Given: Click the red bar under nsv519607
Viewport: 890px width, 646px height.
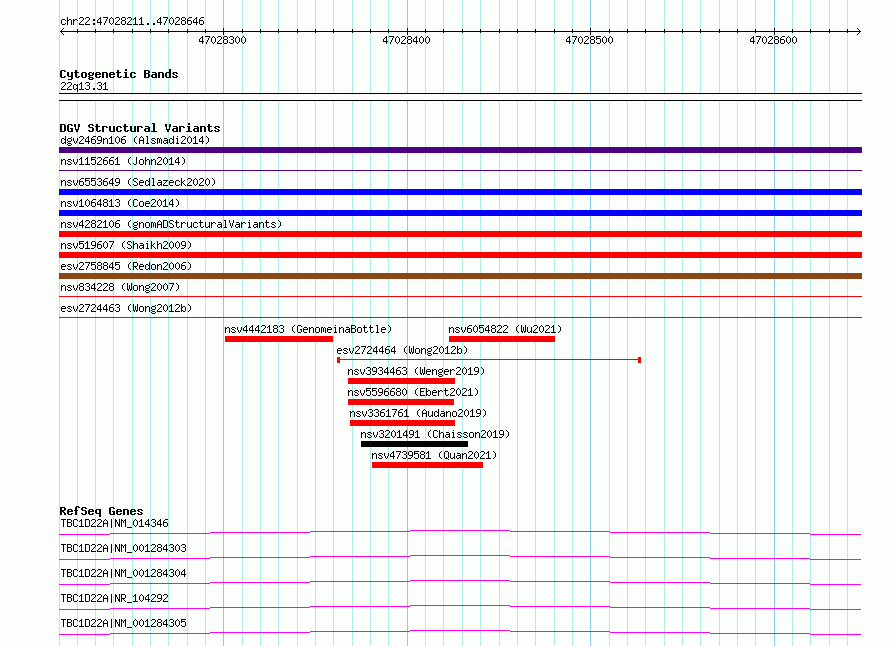Looking at the screenshot, I should tap(460, 255).
